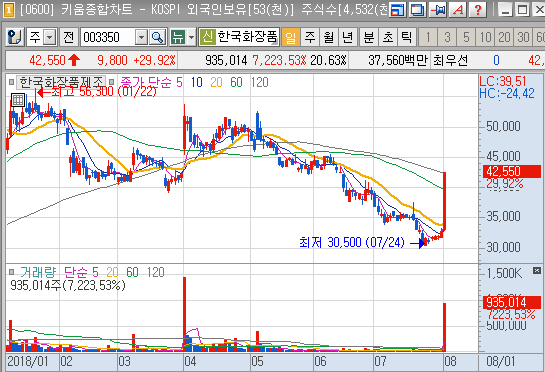The height and width of the screenshot is (372, 545).
Task: Open font settings with the red A icon
Action: click(458, 10)
